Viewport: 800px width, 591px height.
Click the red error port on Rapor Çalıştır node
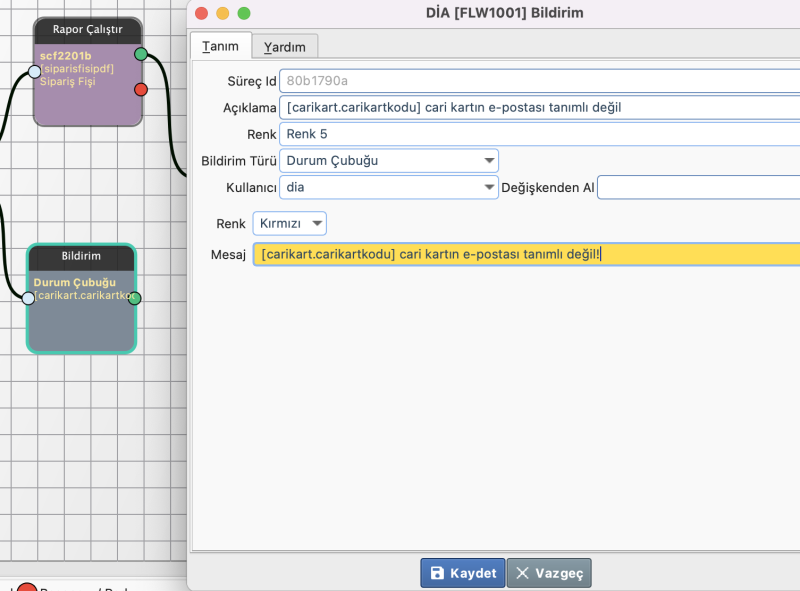pos(141,90)
